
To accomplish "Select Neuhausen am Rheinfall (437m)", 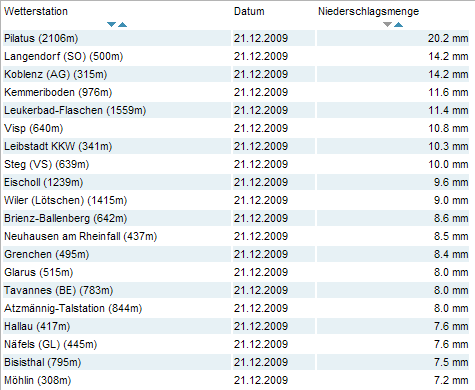I will [80, 236].
